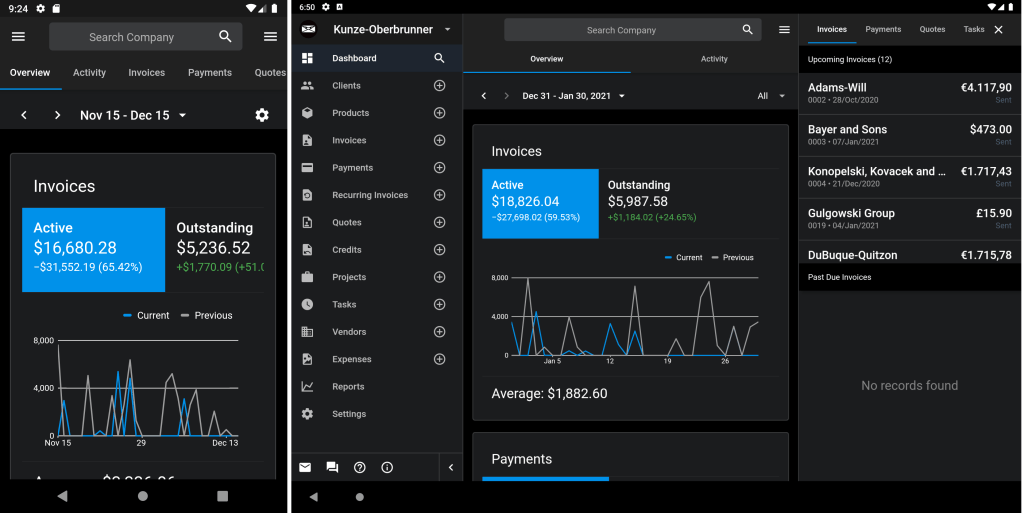
Task: Click the add icon next to Clients
Action: point(439,86)
